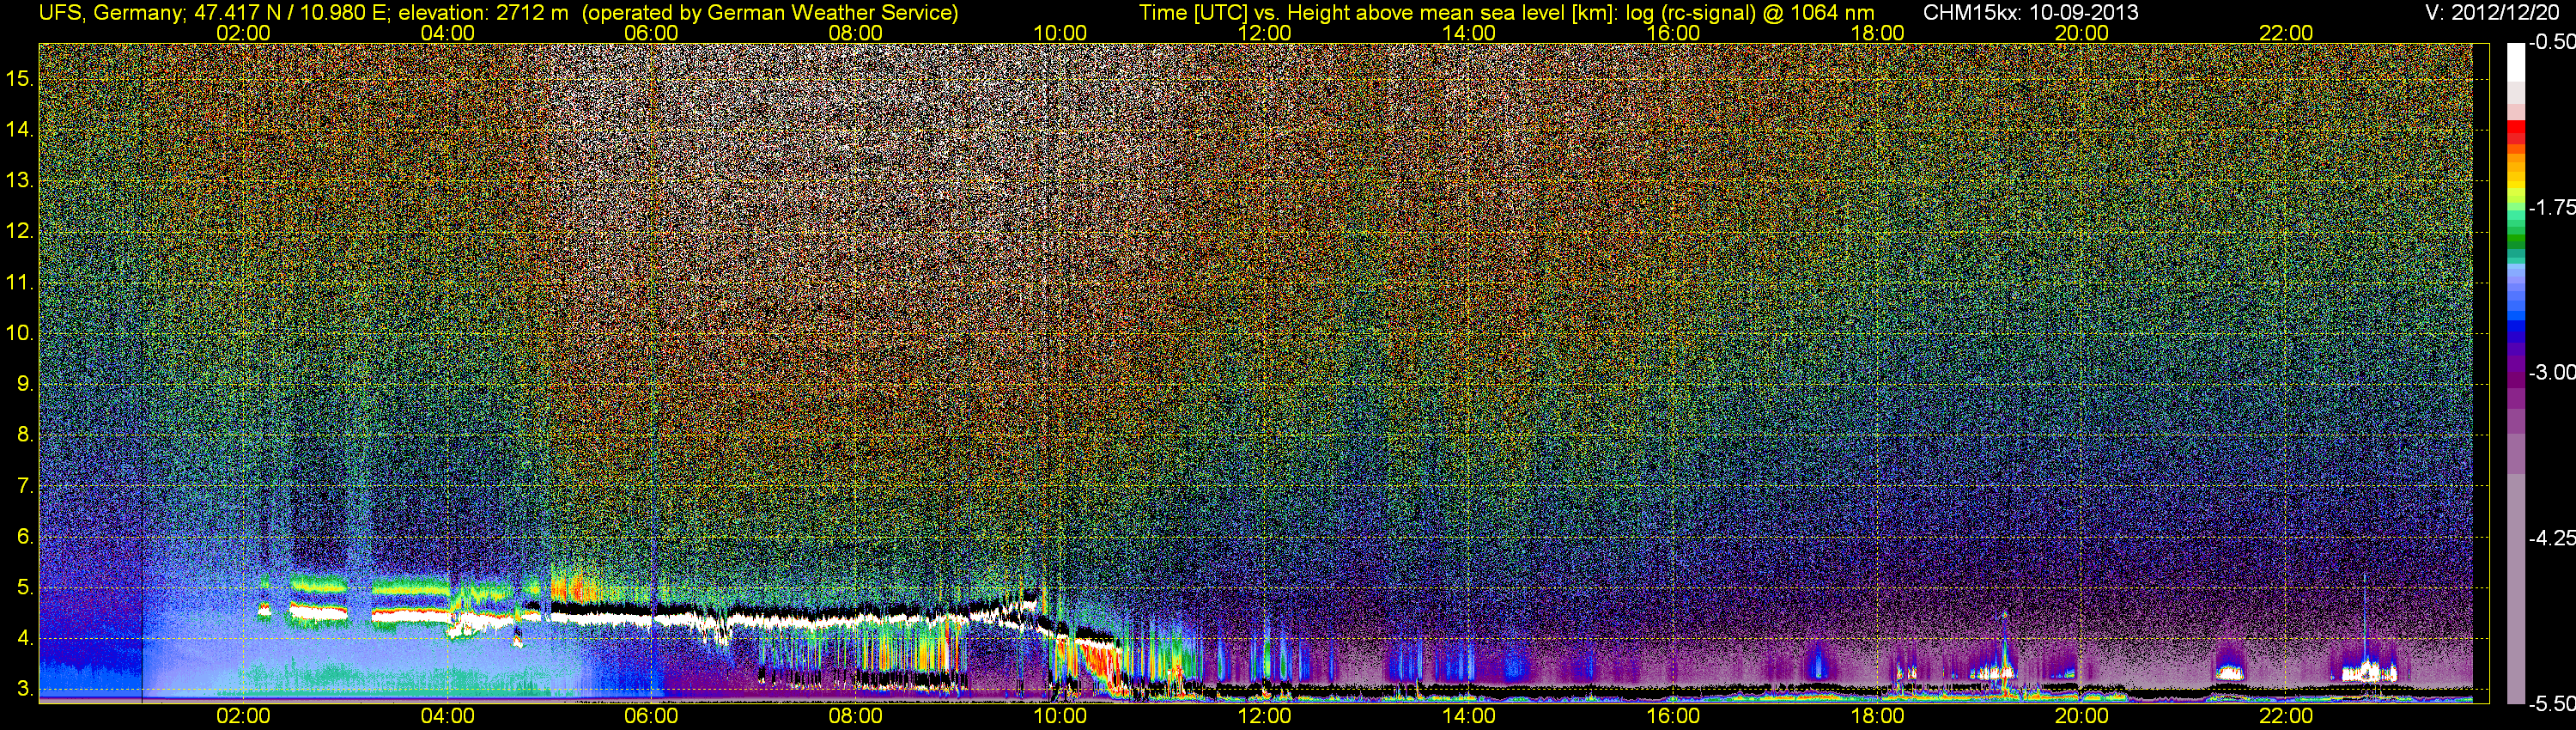Screen dimensions: 2576x730
Task: Pick the 5 km height axis label
Action: point(24,588)
